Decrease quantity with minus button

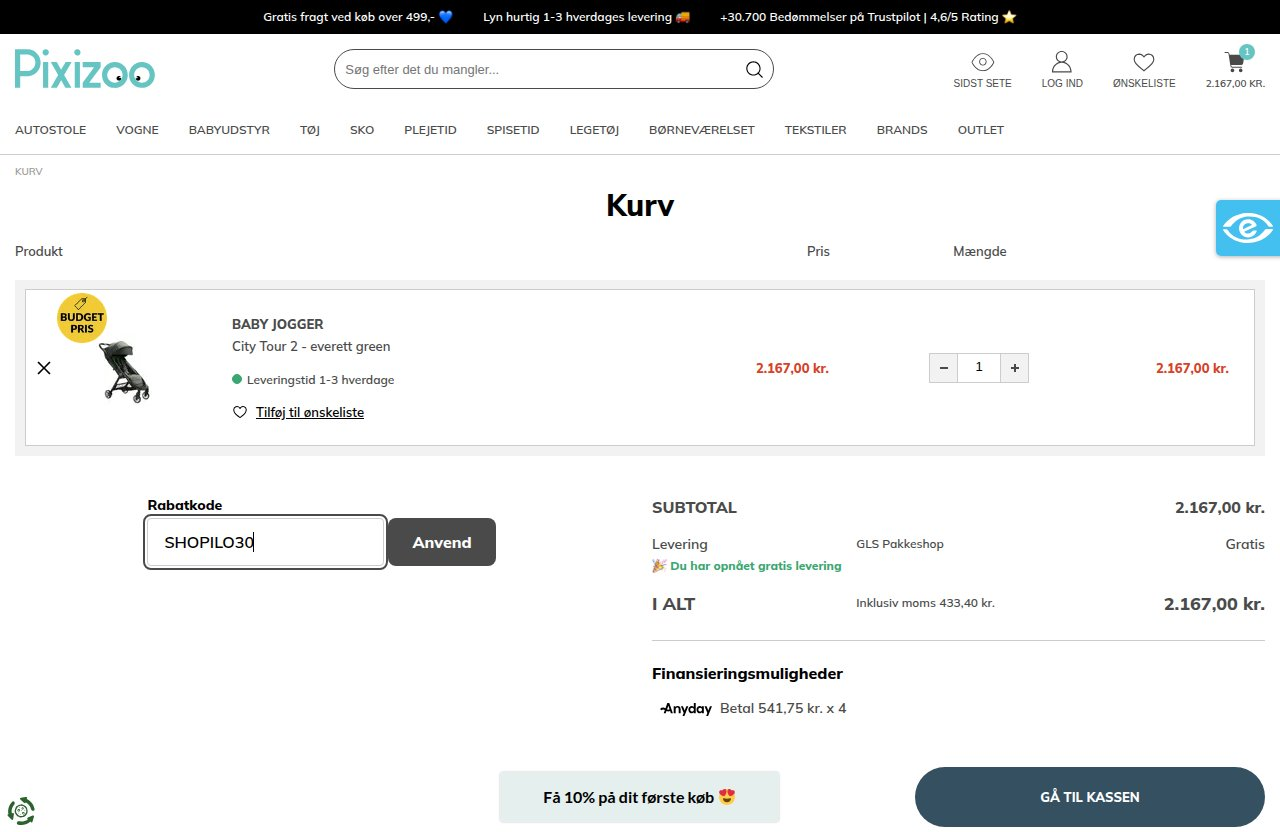tap(943, 368)
